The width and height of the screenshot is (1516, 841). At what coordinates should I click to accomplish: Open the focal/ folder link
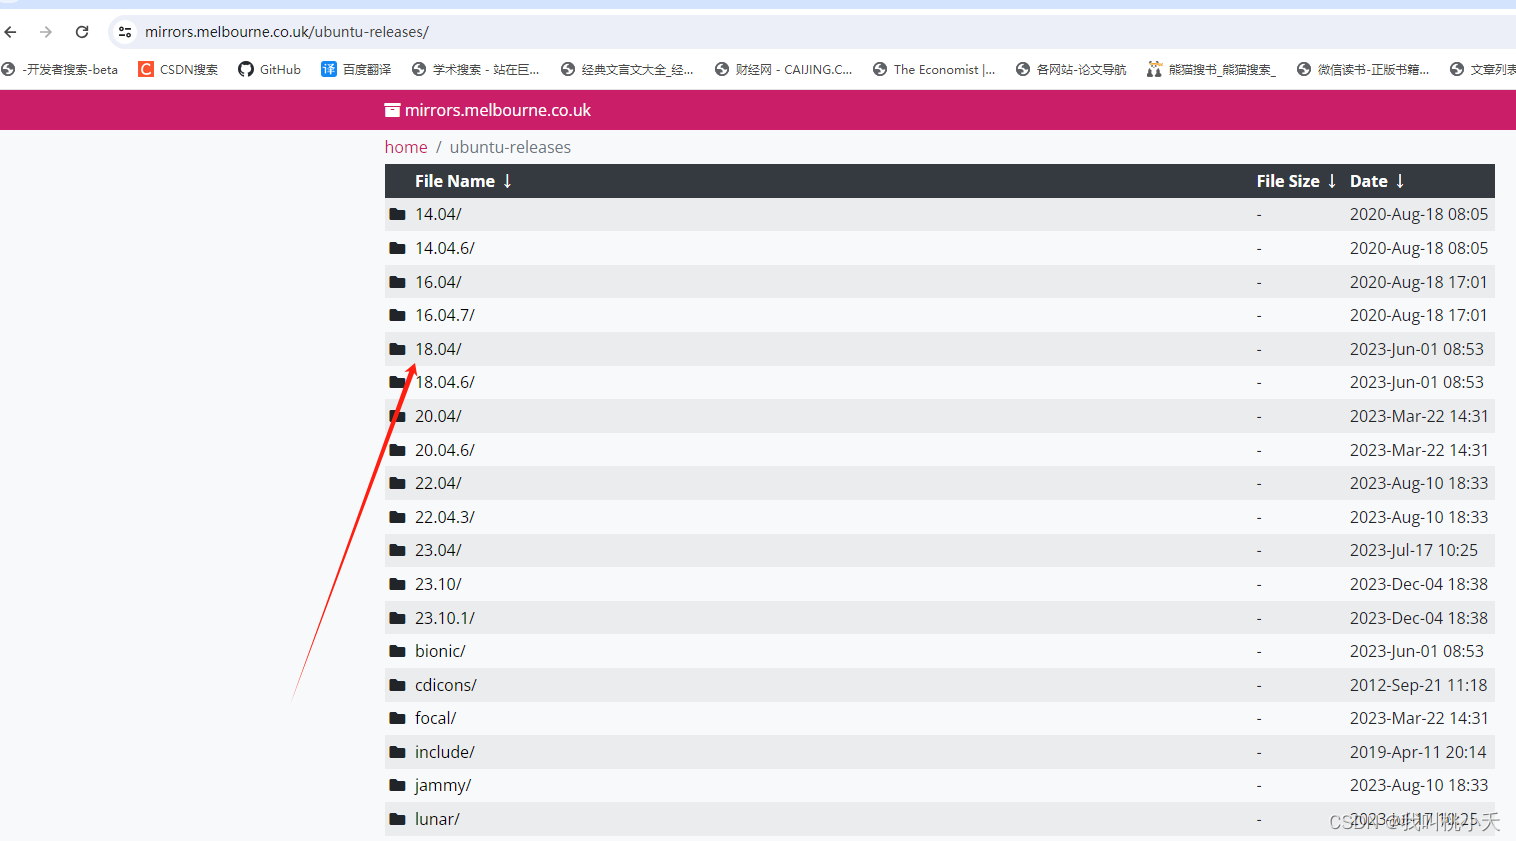pyautogui.click(x=436, y=718)
